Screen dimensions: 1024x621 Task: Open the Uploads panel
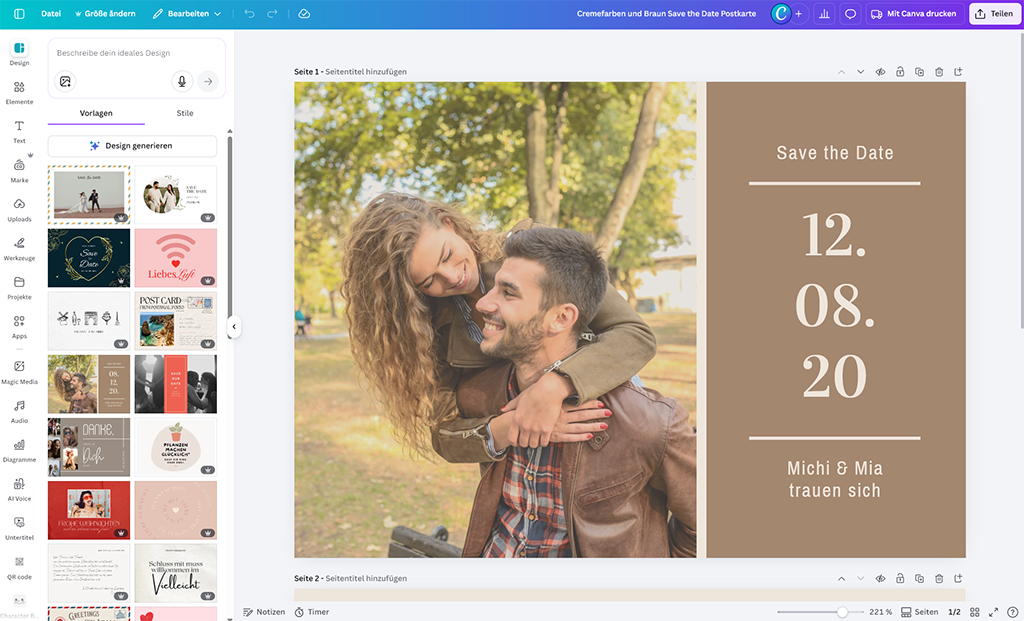click(19, 210)
